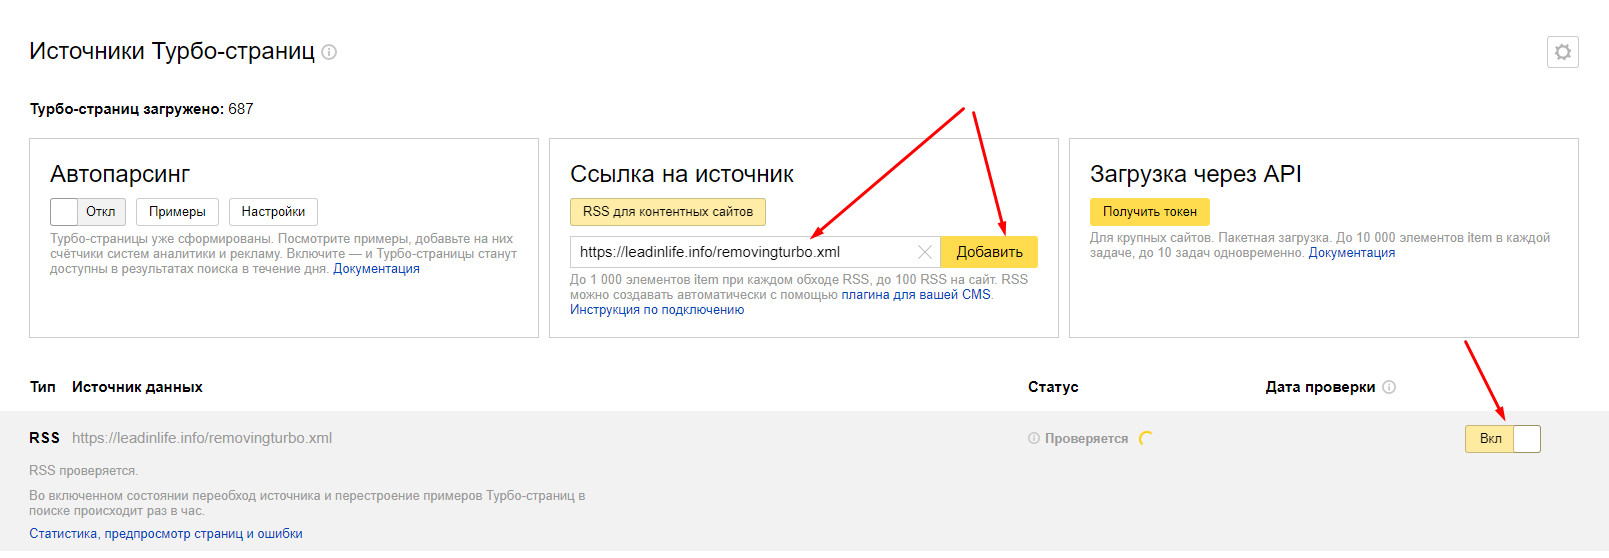Image resolution: width=1609 pixels, height=558 pixels.
Task: Click info icon next to Проверяется status
Action: [1034, 439]
